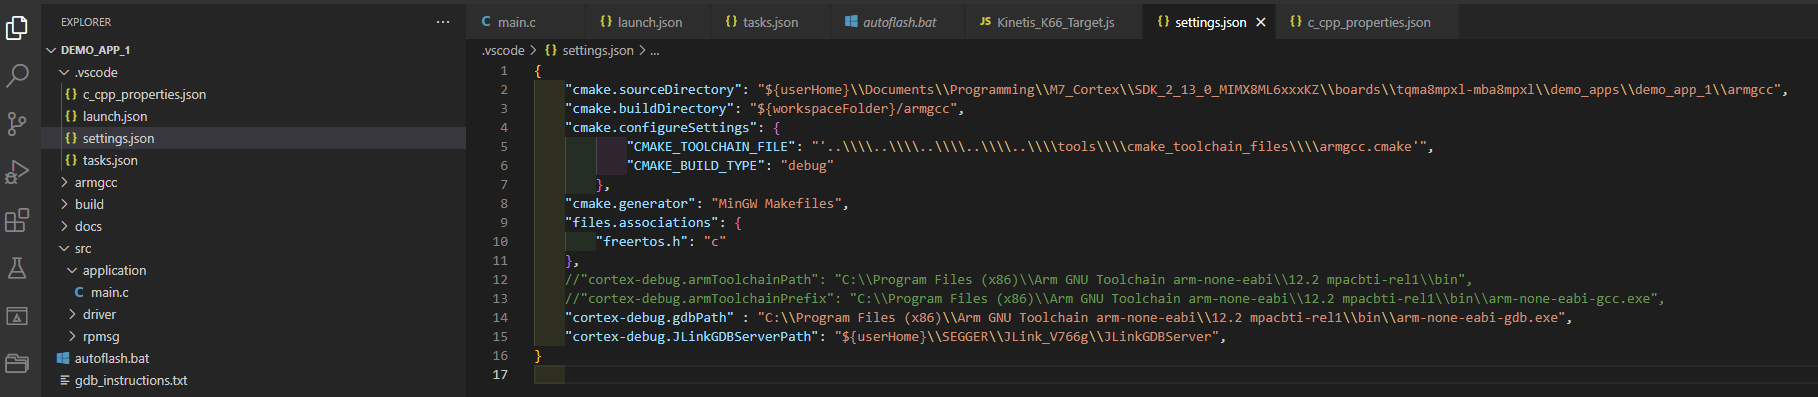Switch to the main.c tab
This screenshot has width=1818, height=397.
pos(516,22)
